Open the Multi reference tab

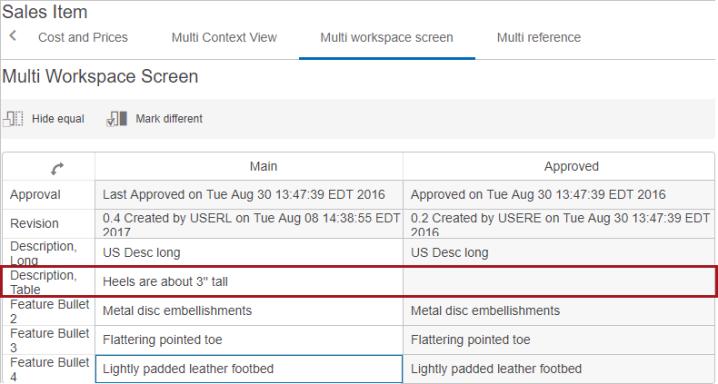click(x=539, y=38)
